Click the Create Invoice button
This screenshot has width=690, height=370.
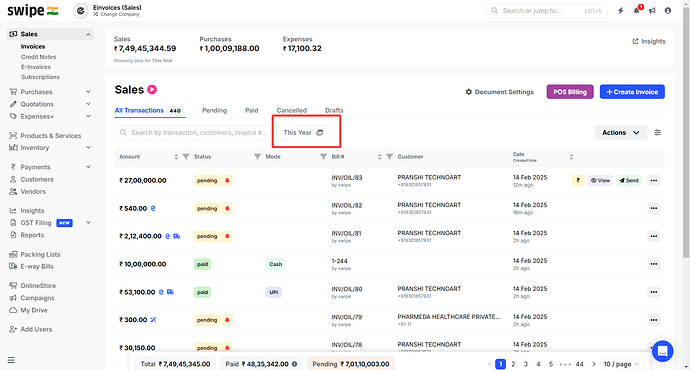[x=632, y=92]
